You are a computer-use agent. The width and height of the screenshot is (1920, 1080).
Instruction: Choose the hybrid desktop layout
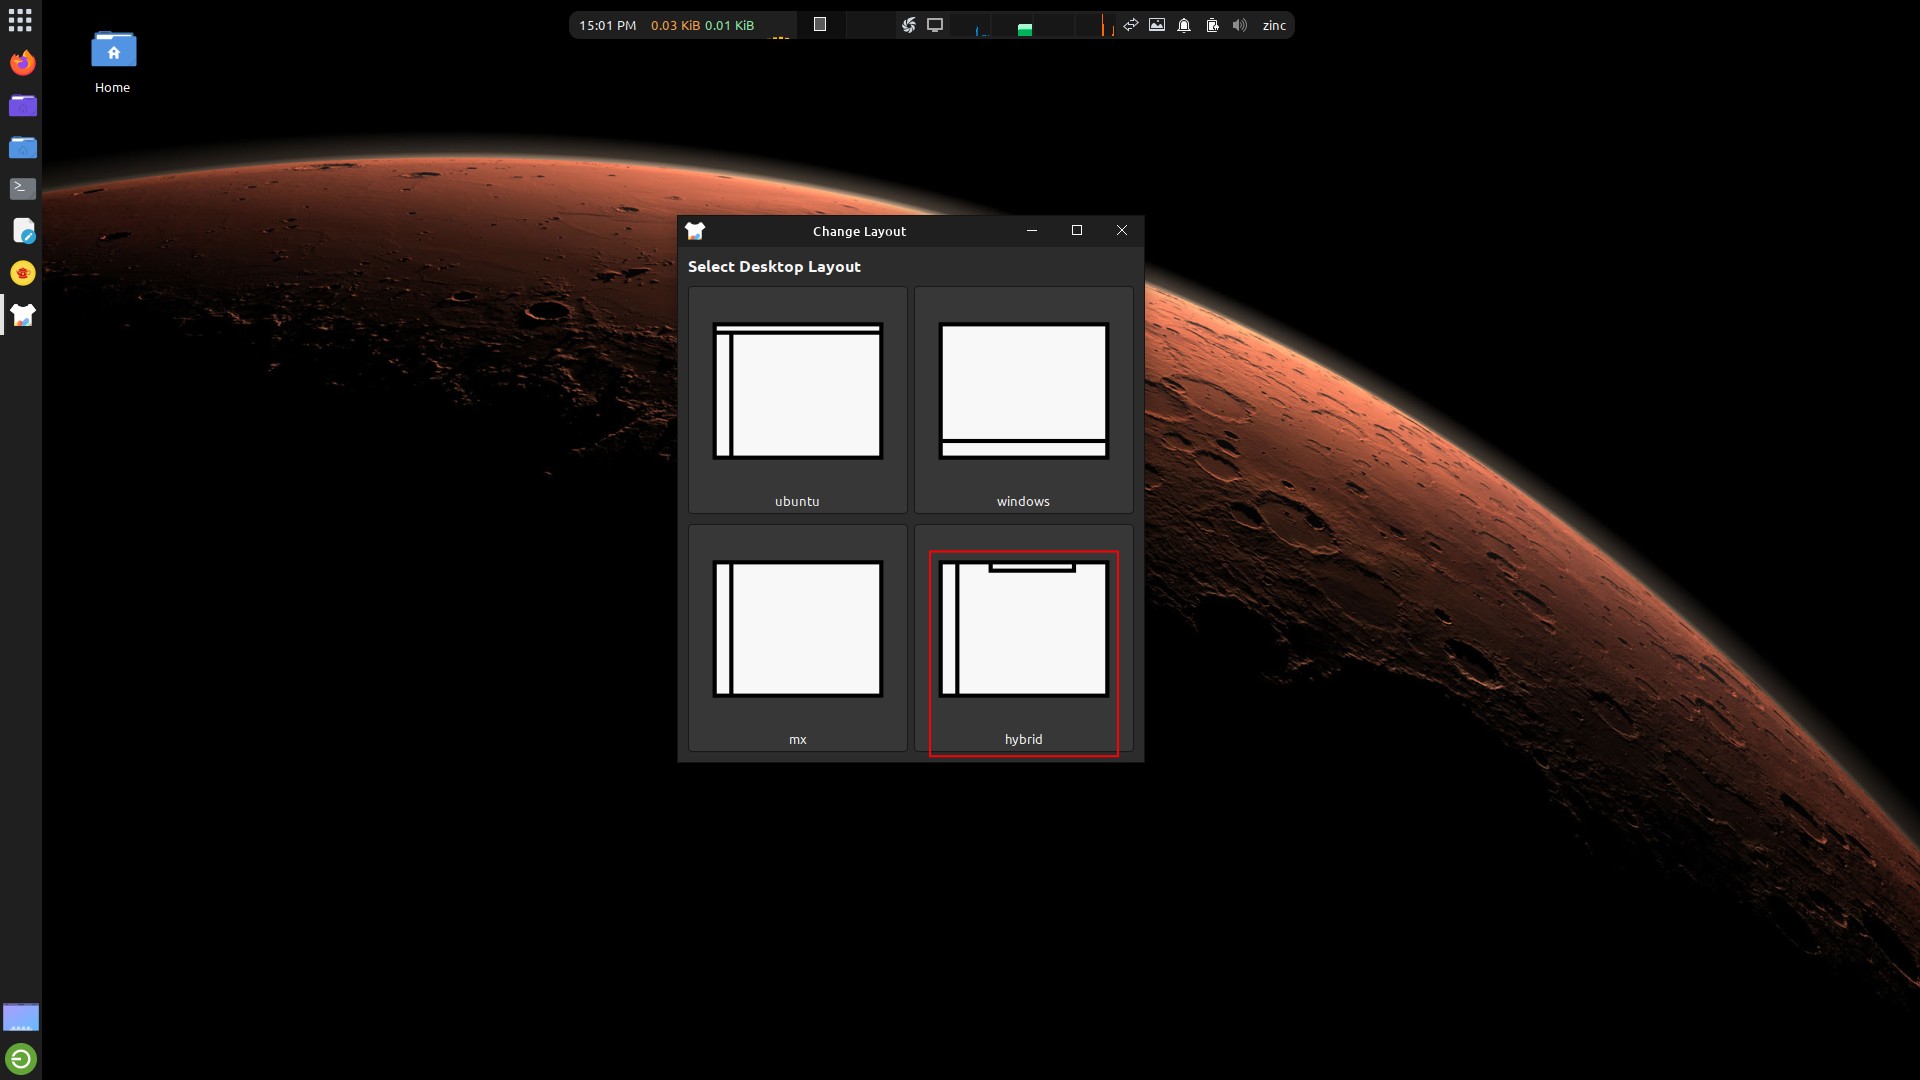[1023, 638]
